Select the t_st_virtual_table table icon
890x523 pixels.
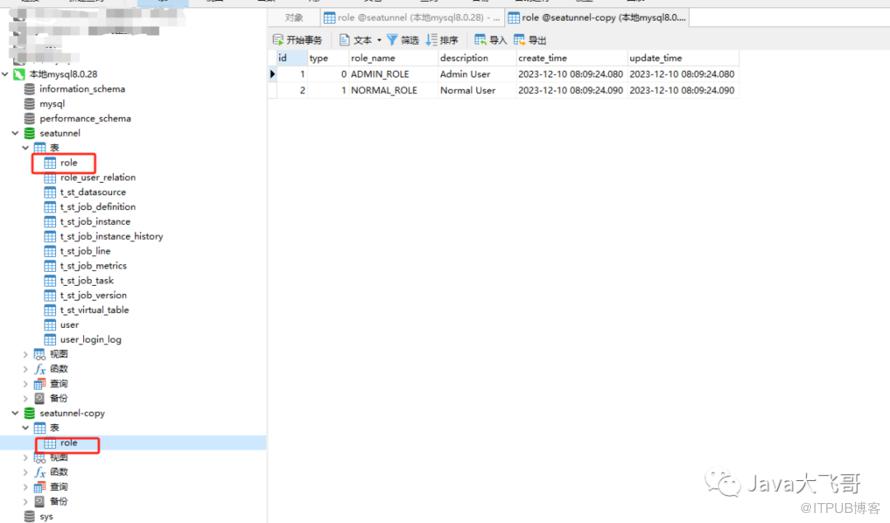pyautogui.click(x=50, y=311)
